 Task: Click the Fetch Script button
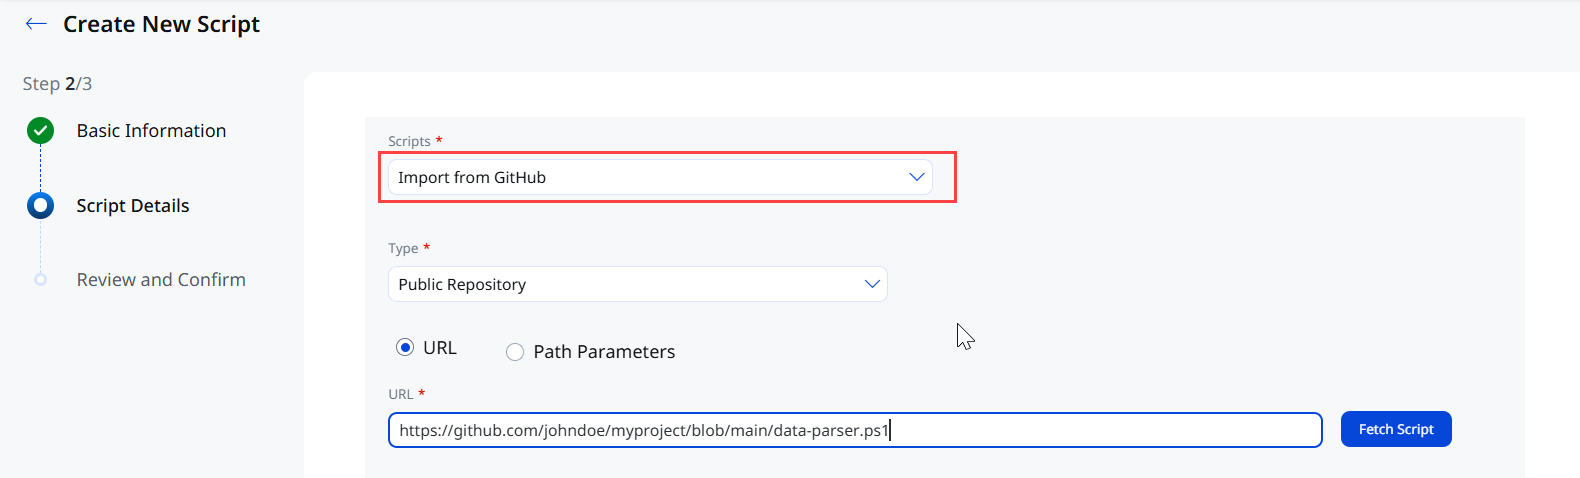tap(1396, 429)
